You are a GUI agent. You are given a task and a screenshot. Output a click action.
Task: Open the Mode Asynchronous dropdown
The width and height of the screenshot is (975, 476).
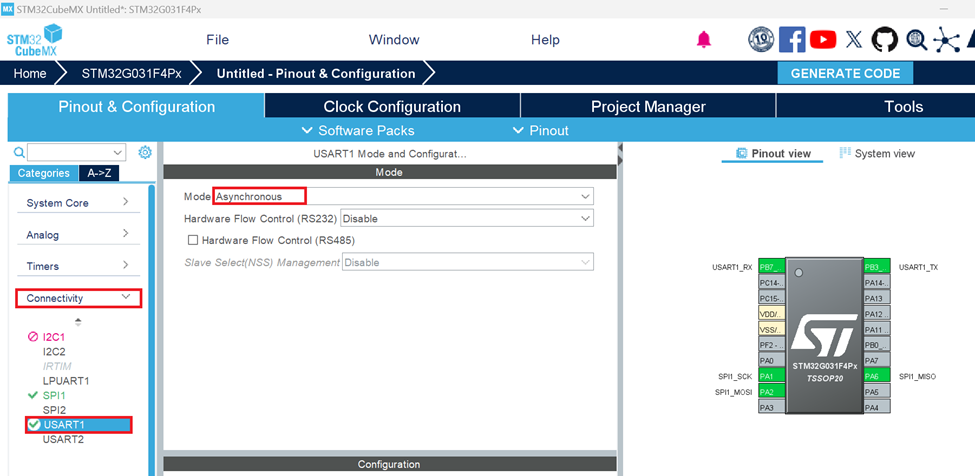pyautogui.click(x=404, y=196)
